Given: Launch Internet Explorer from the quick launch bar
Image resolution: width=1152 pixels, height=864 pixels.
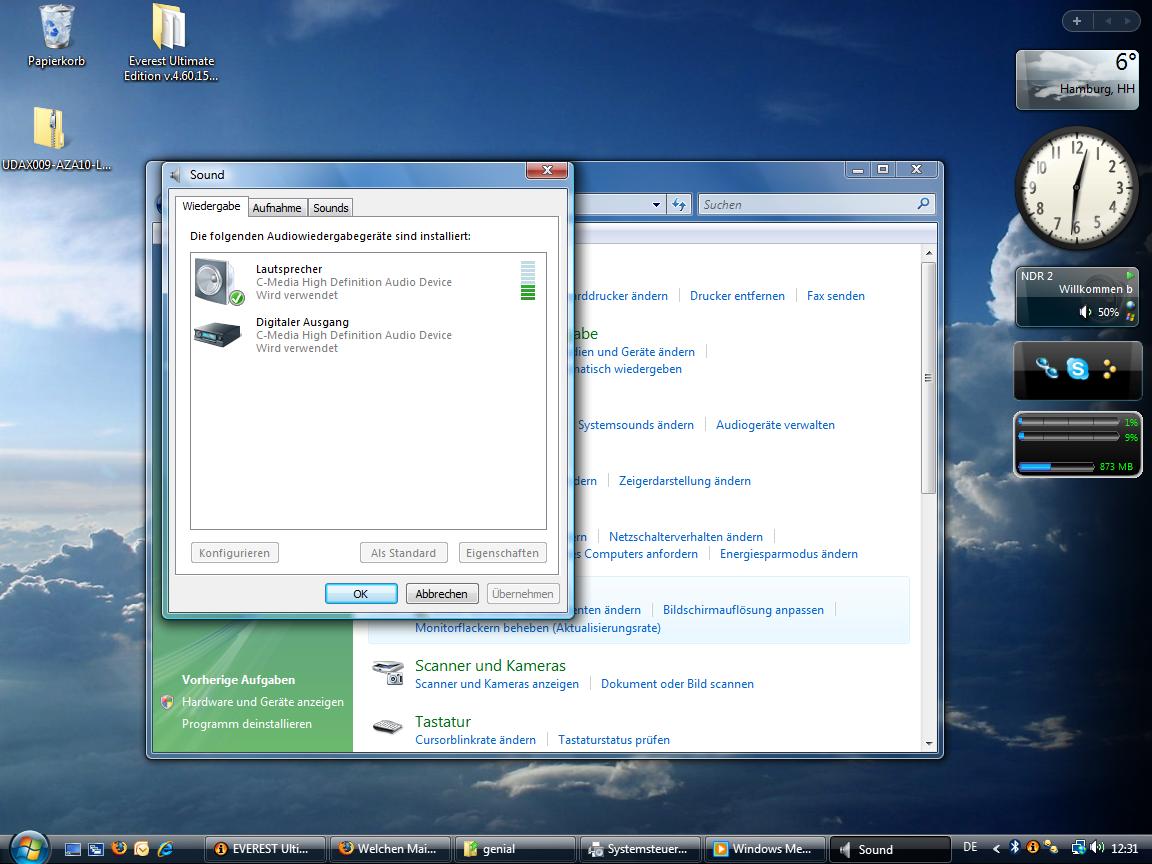Looking at the screenshot, I should coord(165,849).
